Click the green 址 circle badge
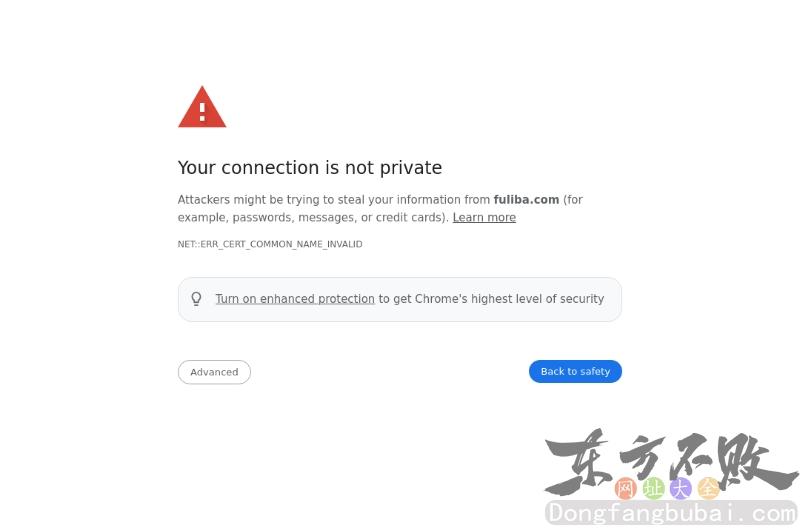The height and width of the screenshot is (528, 800). point(653,489)
